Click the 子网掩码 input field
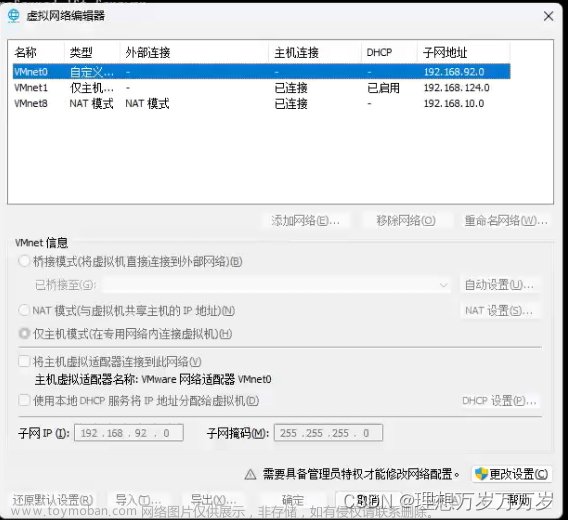The image size is (568, 520). [328, 433]
